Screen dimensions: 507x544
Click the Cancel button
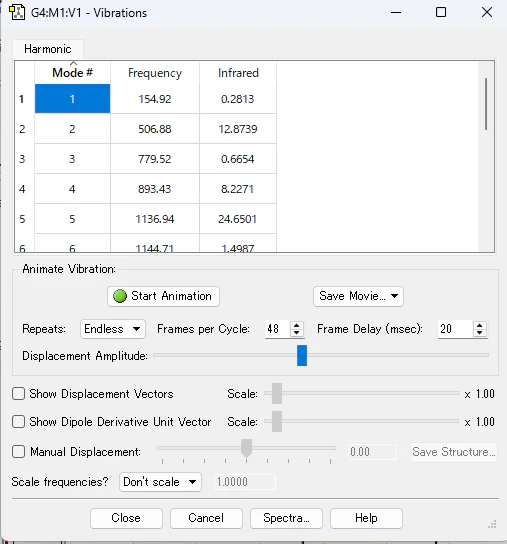[206, 518]
